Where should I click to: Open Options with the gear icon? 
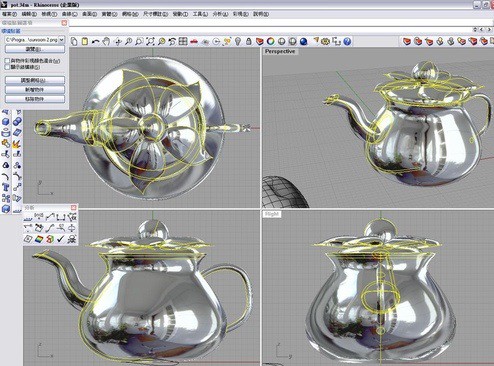(x=326, y=41)
